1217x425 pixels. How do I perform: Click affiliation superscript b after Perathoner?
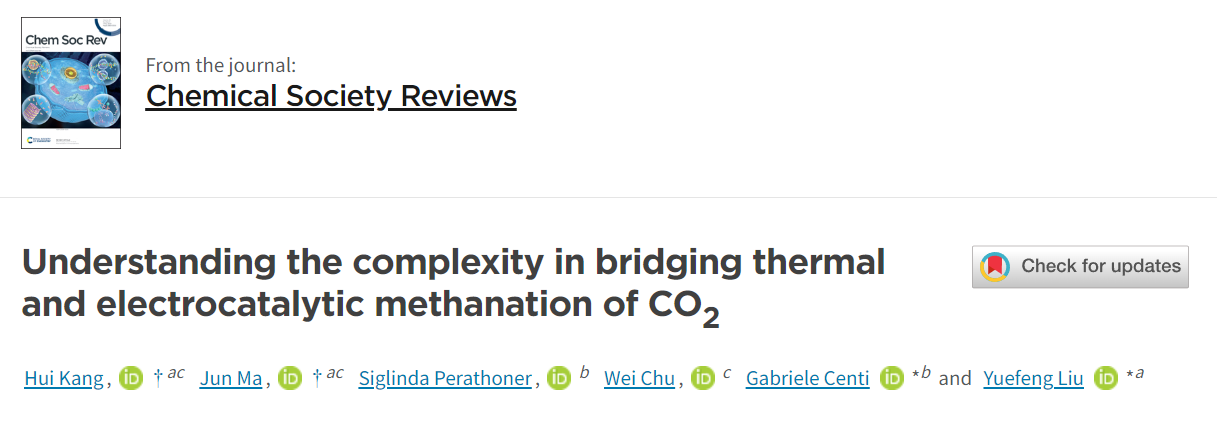point(584,373)
